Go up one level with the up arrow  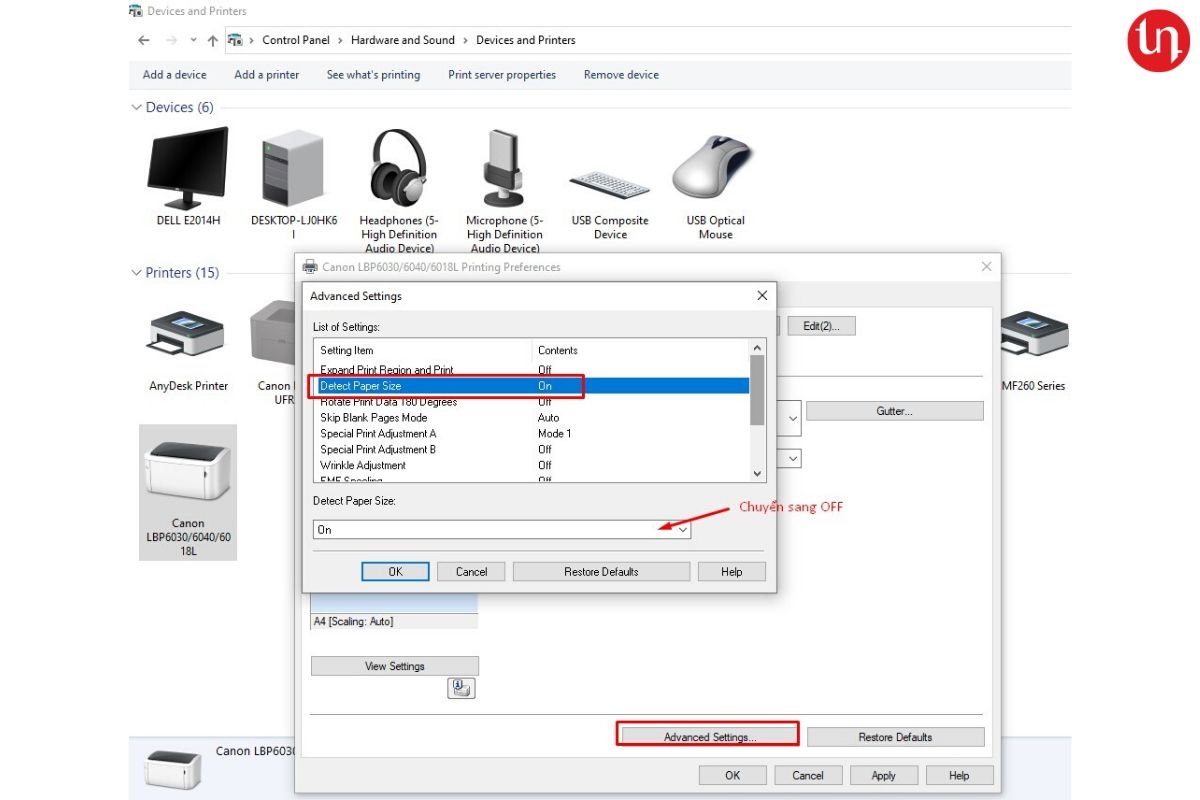click(212, 40)
